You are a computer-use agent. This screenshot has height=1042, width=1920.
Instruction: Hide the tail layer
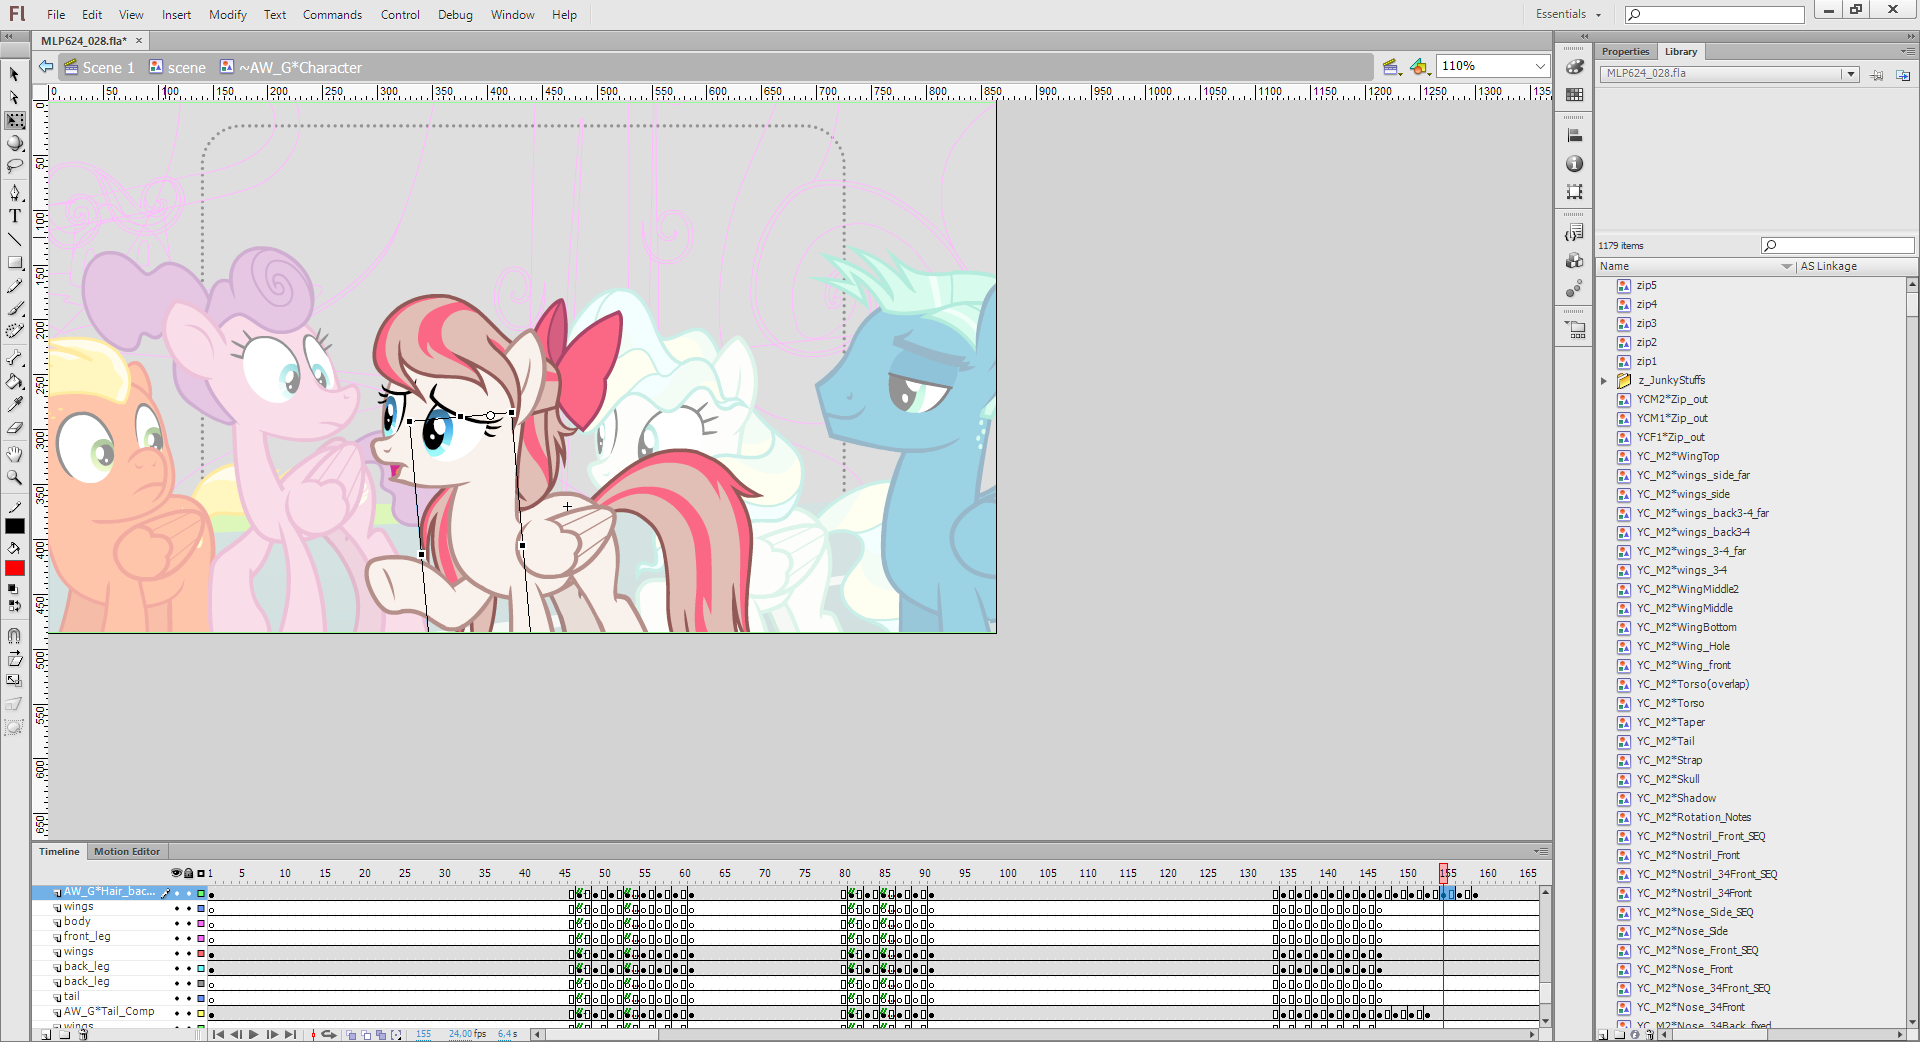(177, 998)
